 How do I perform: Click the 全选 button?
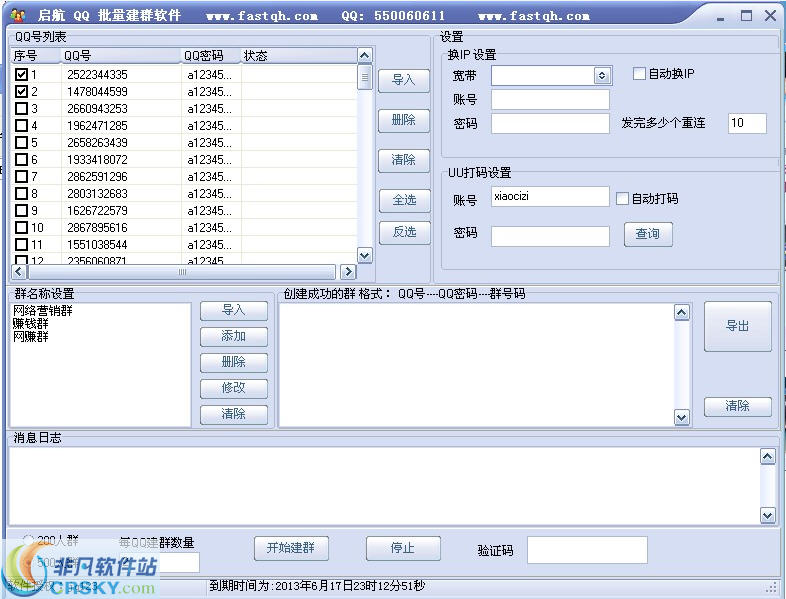[405, 201]
